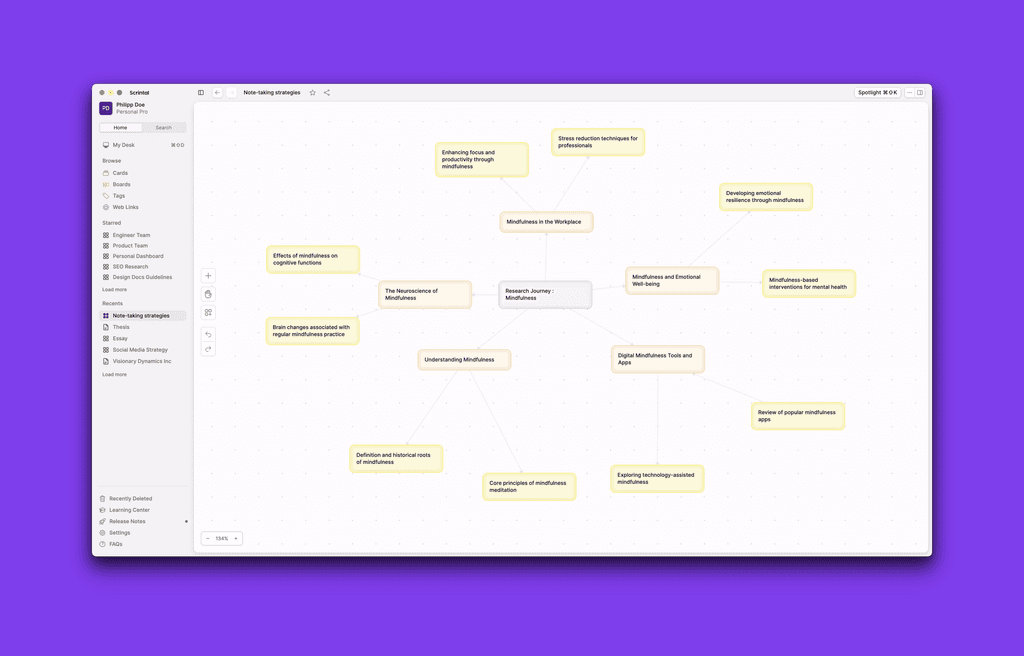The height and width of the screenshot is (656, 1024).
Task: Select the Research Journey: Mindfulness card
Action: [x=545, y=293]
